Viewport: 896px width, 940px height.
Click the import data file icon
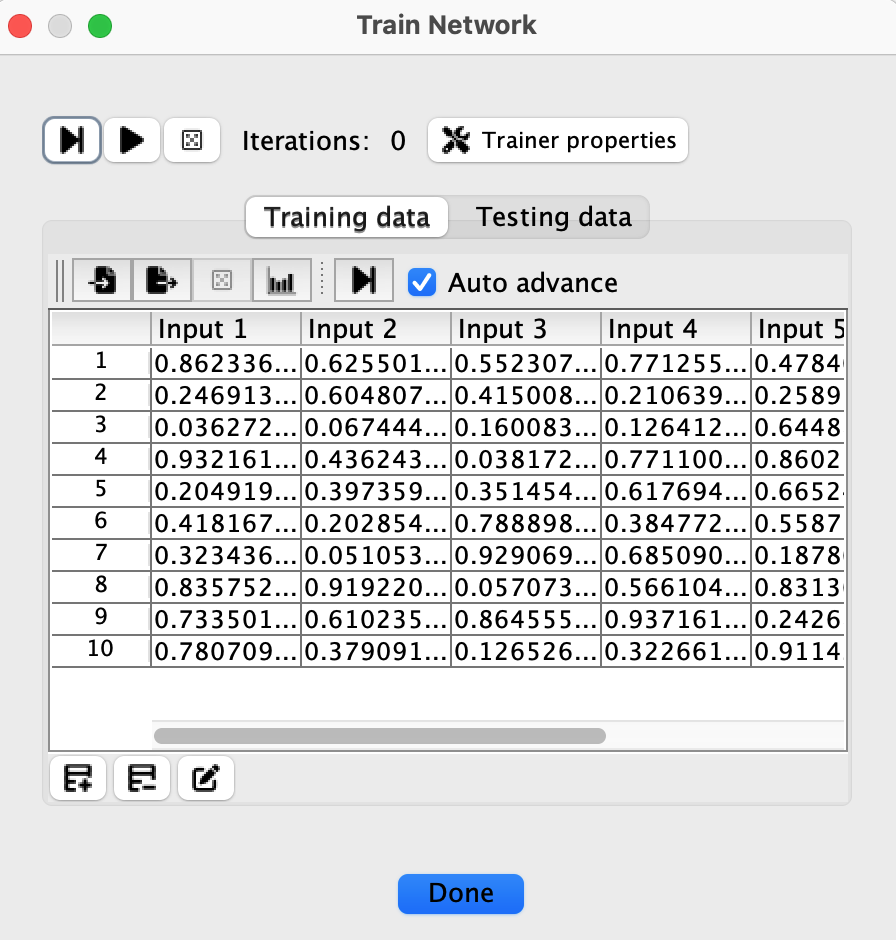[x=101, y=282]
